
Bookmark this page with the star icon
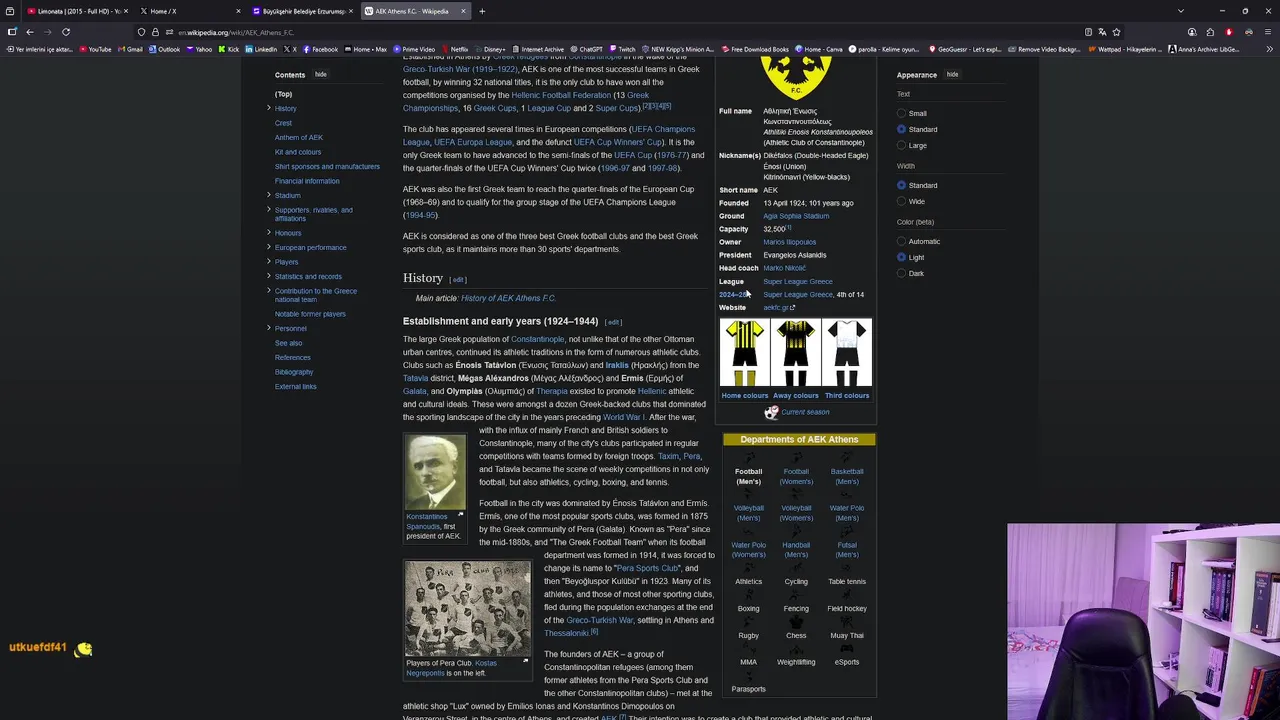(x=1117, y=32)
